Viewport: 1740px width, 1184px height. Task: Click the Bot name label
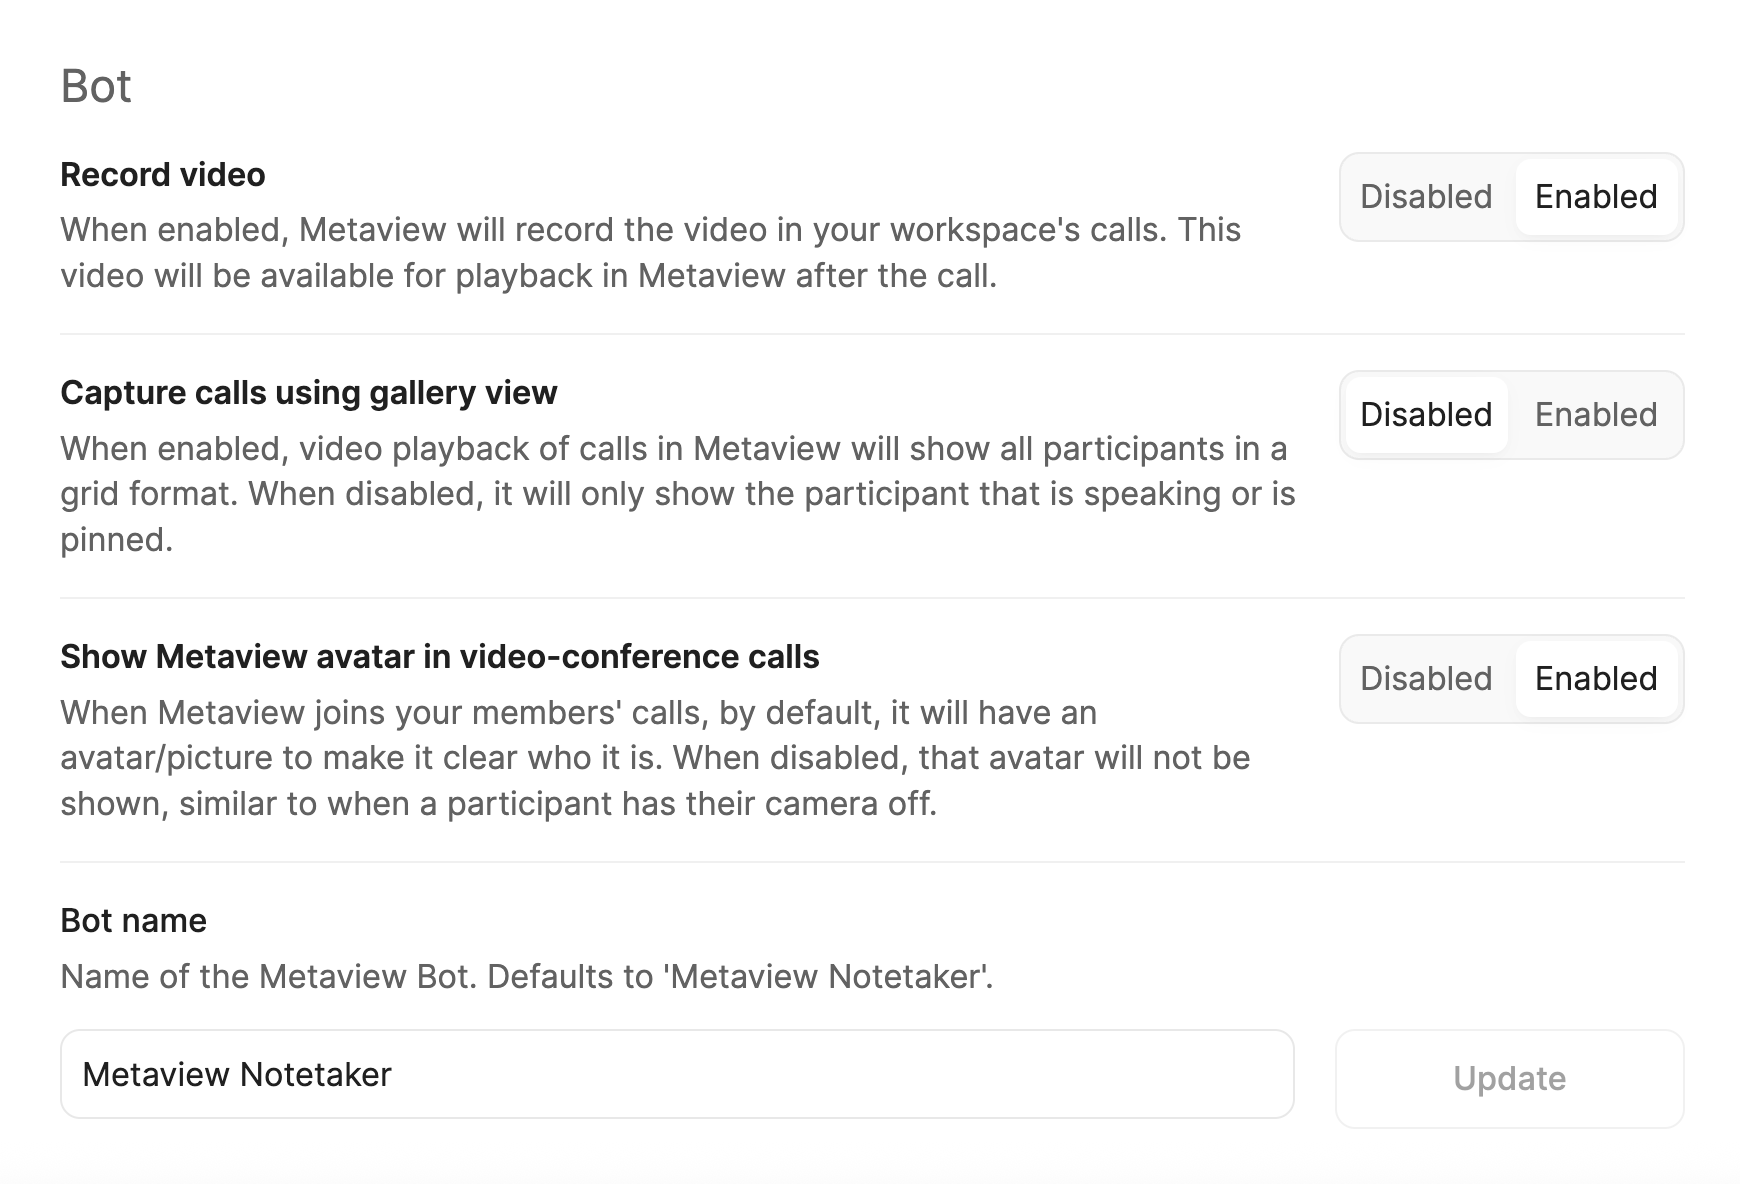134,921
